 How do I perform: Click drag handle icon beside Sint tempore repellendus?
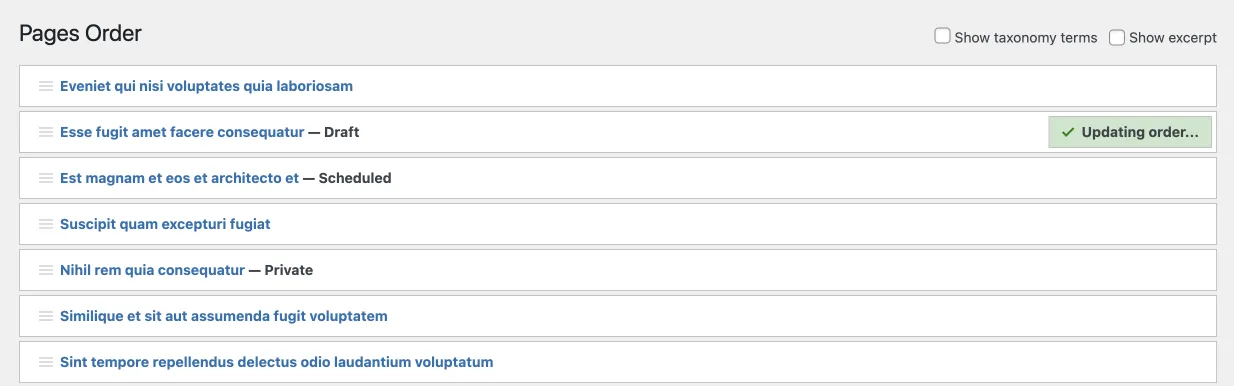tap(45, 362)
